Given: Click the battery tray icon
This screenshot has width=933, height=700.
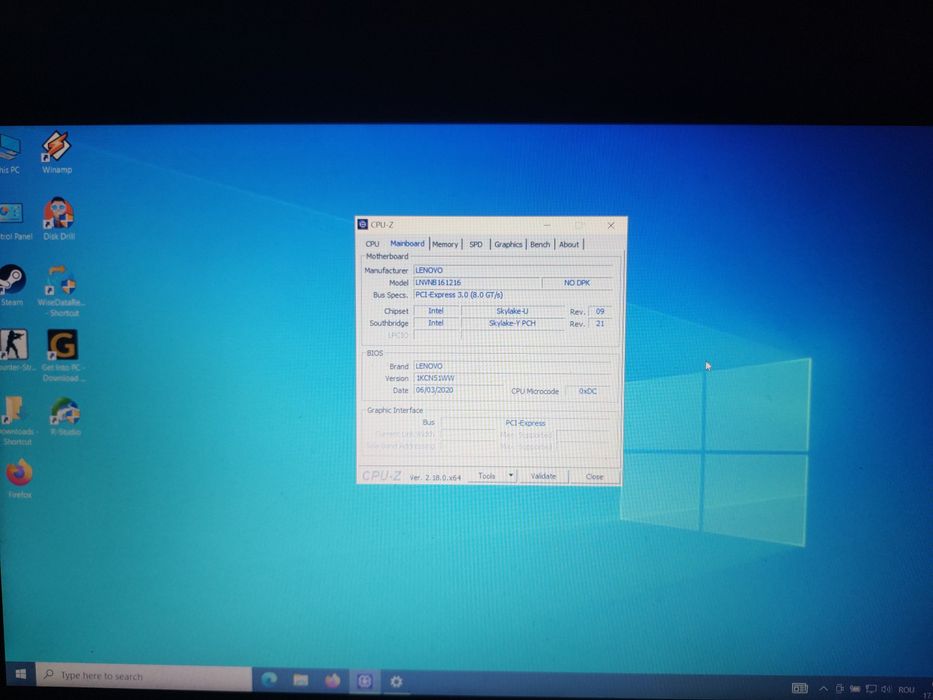Looking at the screenshot, I should [855, 689].
